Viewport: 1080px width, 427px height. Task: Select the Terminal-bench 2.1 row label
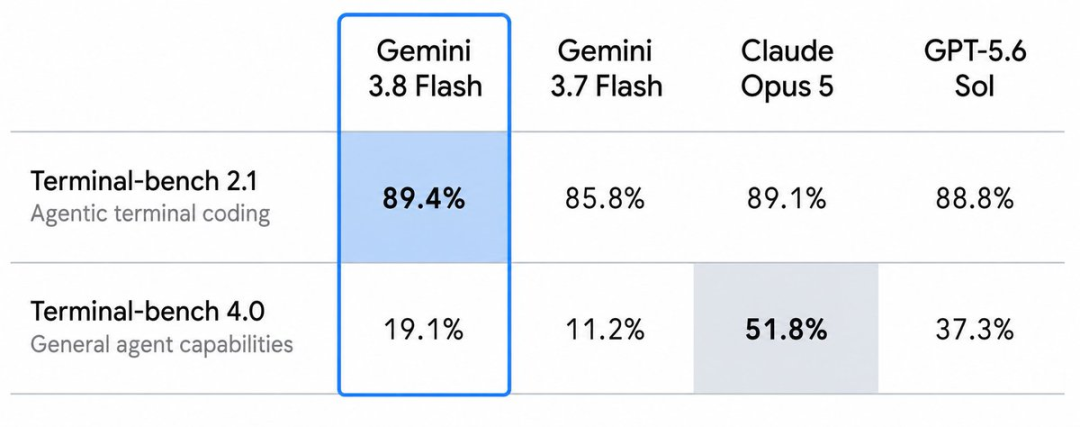[x=144, y=182]
